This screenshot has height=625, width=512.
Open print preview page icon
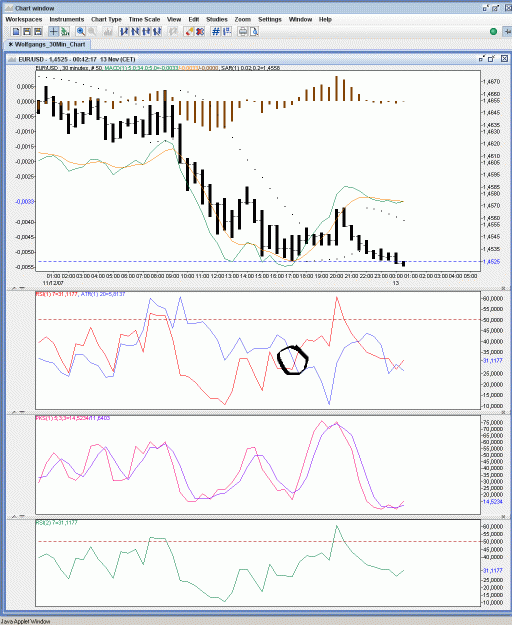pyautogui.click(x=254, y=31)
